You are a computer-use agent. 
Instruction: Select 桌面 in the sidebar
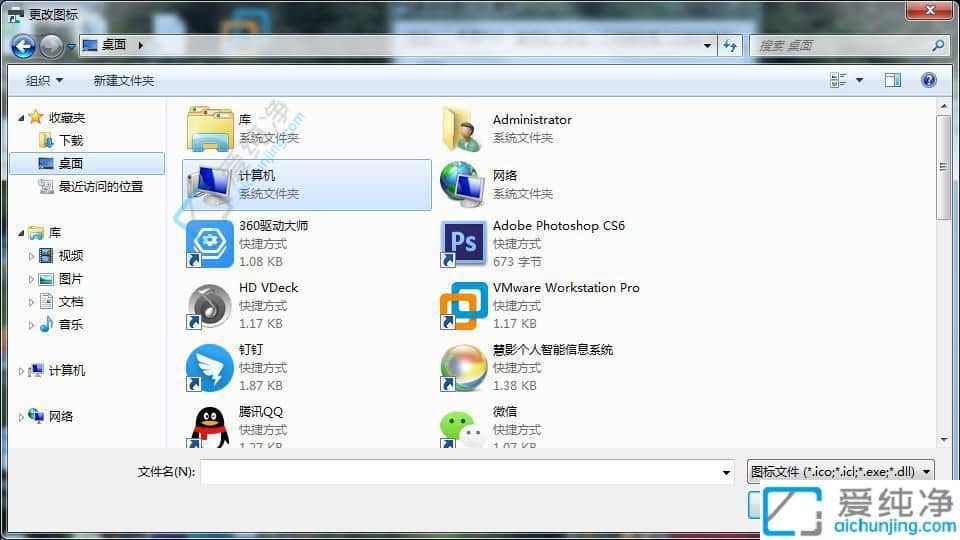(x=87, y=163)
